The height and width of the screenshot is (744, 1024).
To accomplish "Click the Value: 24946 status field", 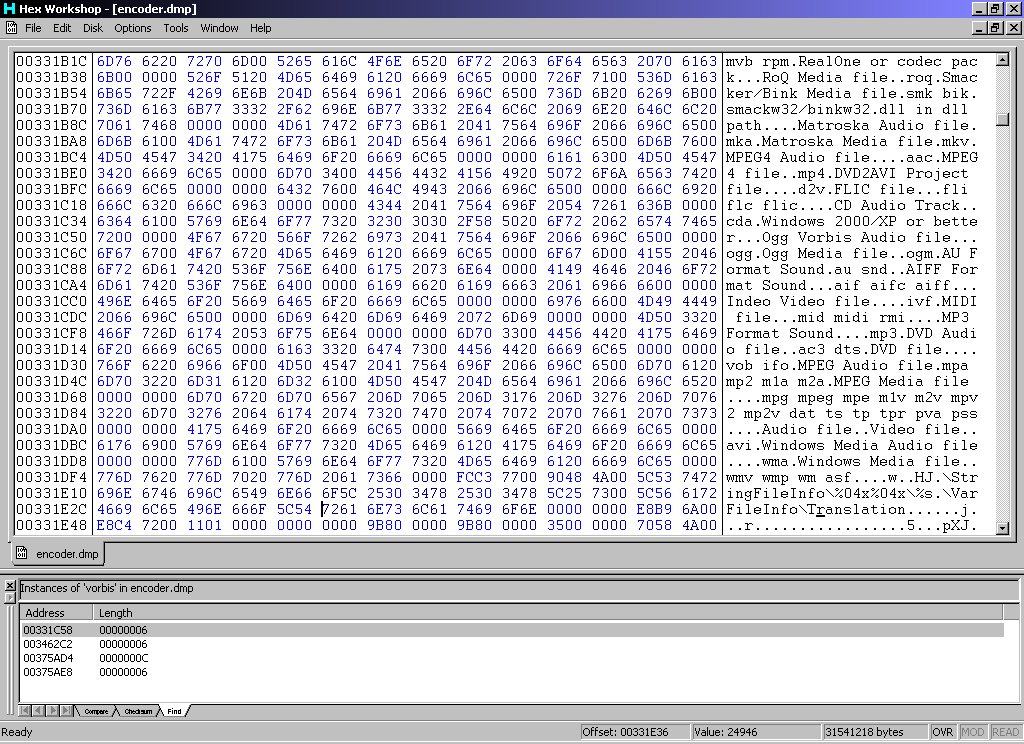I will point(756,732).
